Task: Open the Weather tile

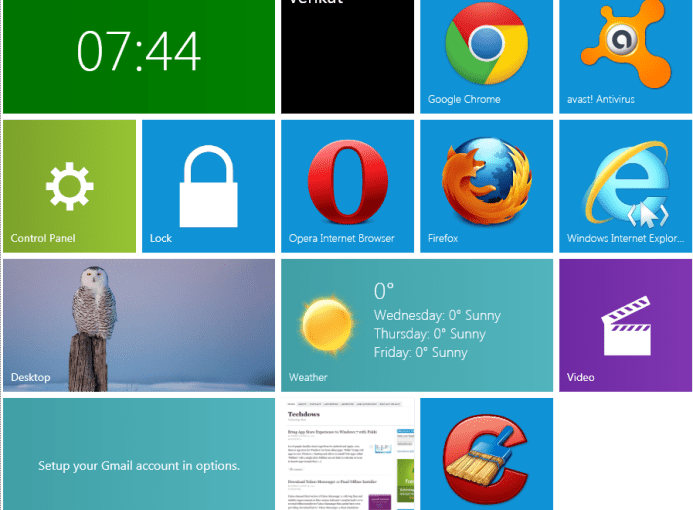Action: tap(417, 325)
